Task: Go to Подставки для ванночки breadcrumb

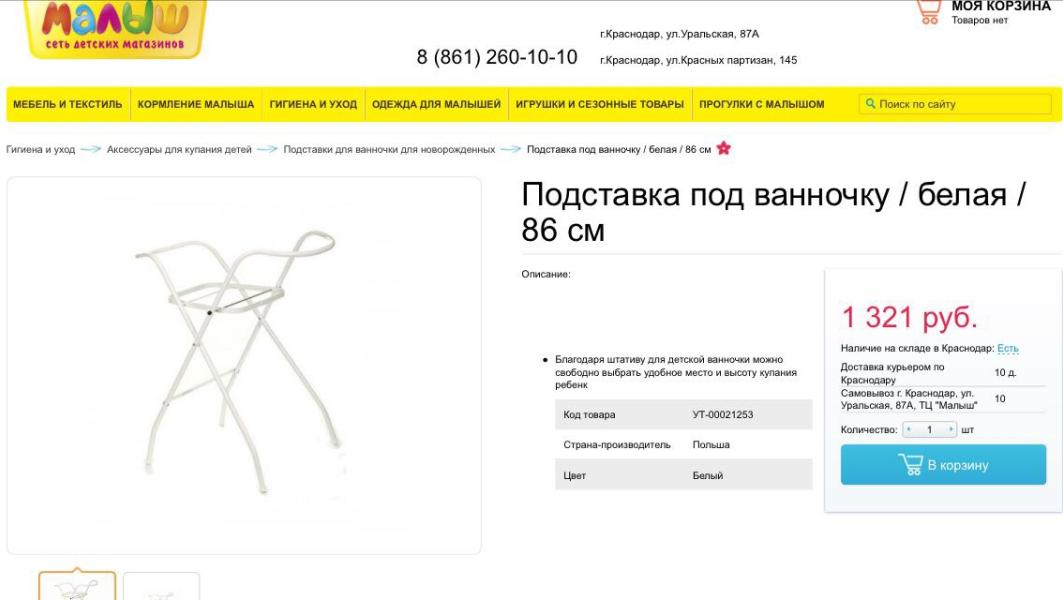Action: (389, 149)
